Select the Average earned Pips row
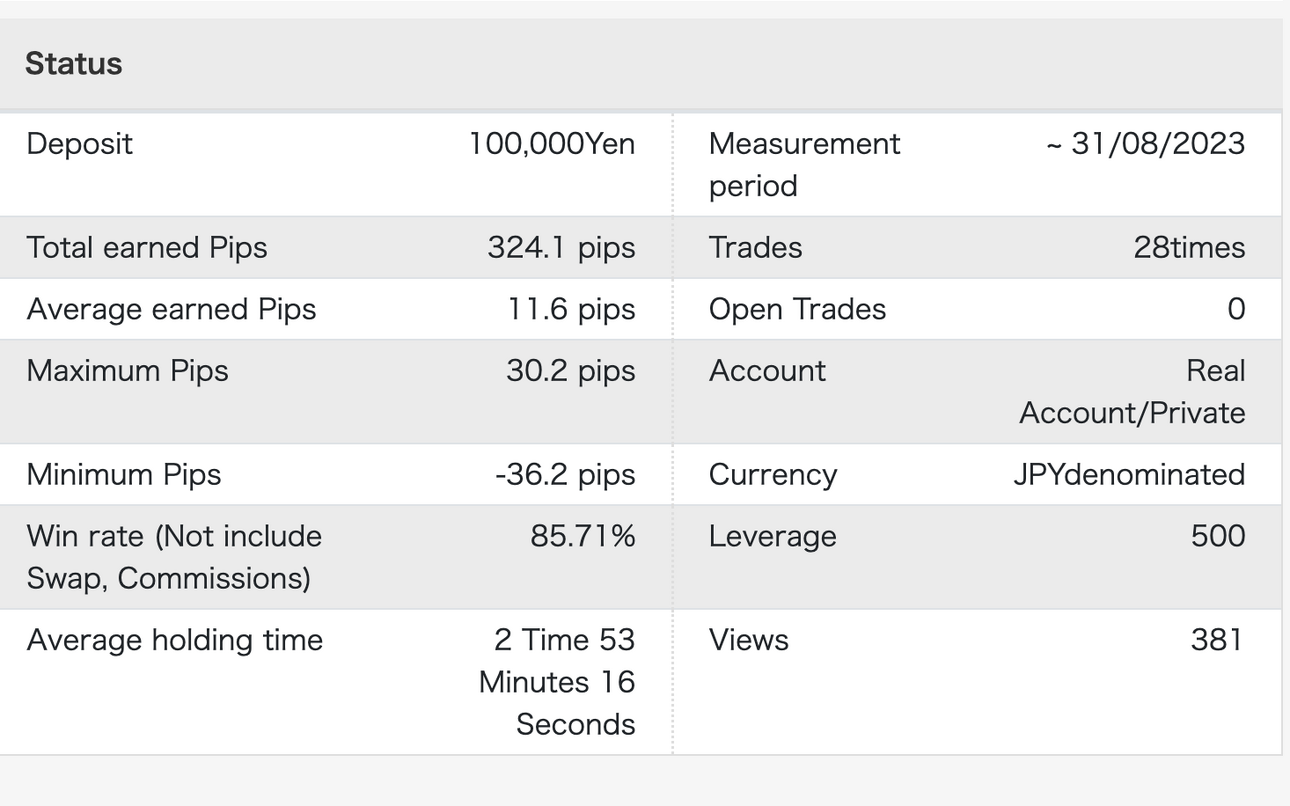This screenshot has height=806, width=1290. [x=336, y=309]
